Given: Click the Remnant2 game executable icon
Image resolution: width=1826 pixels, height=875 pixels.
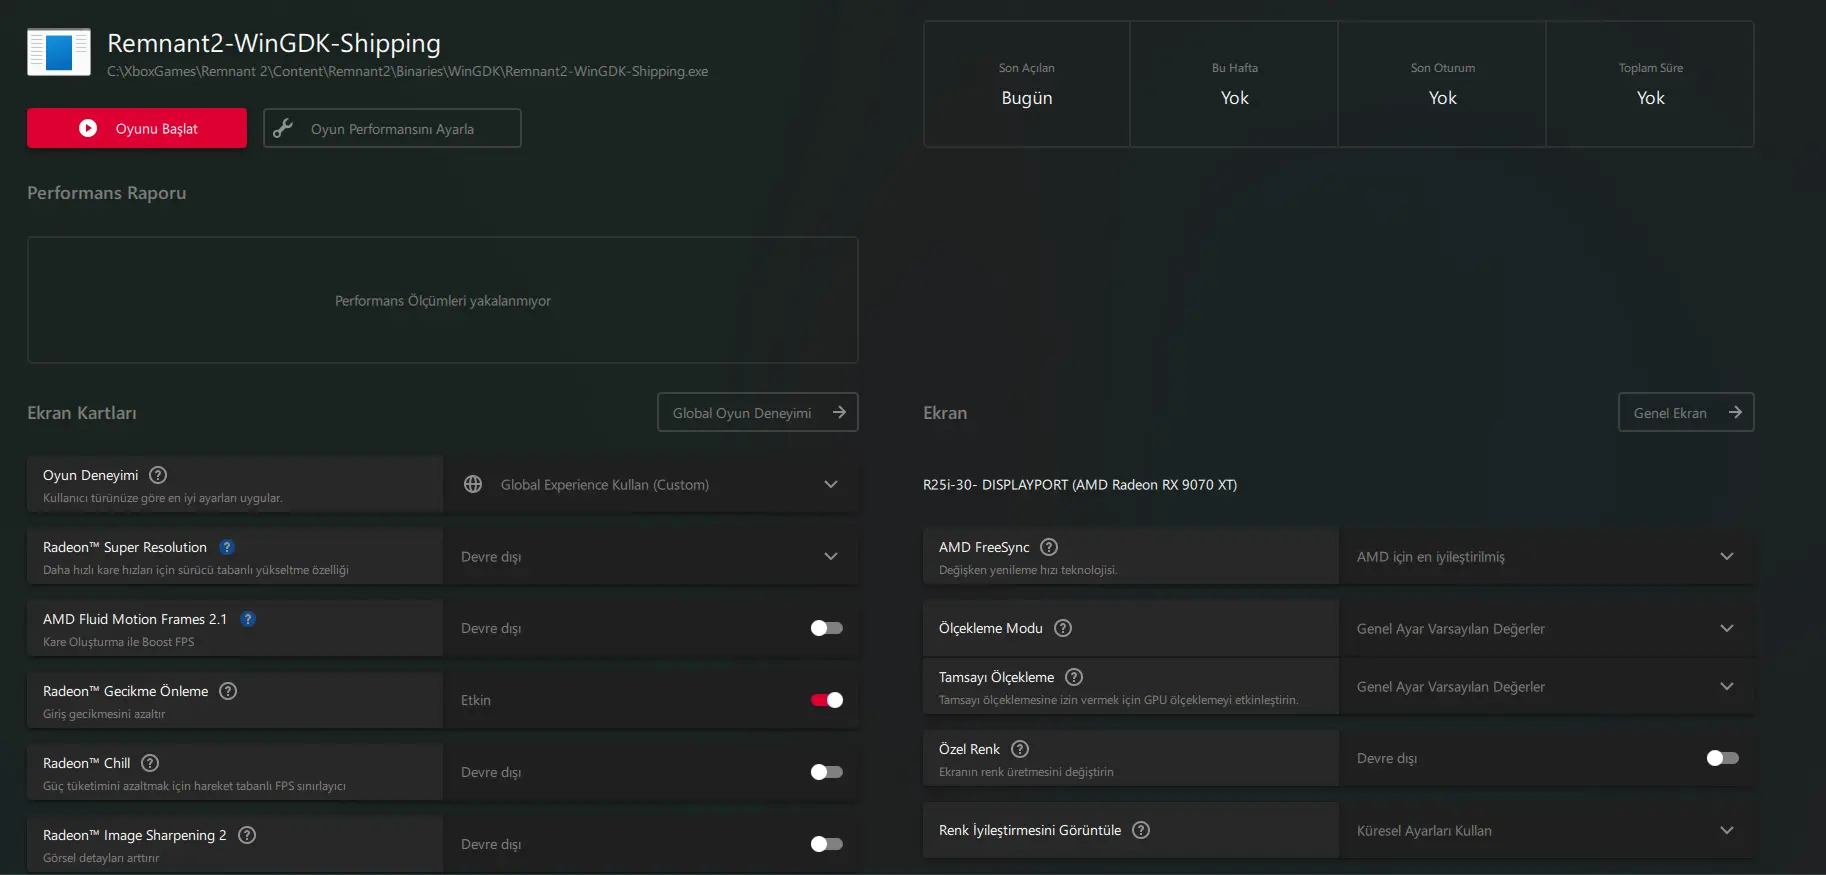Looking at the screenshot, I should pyautogui.click(x=59, y=52).
